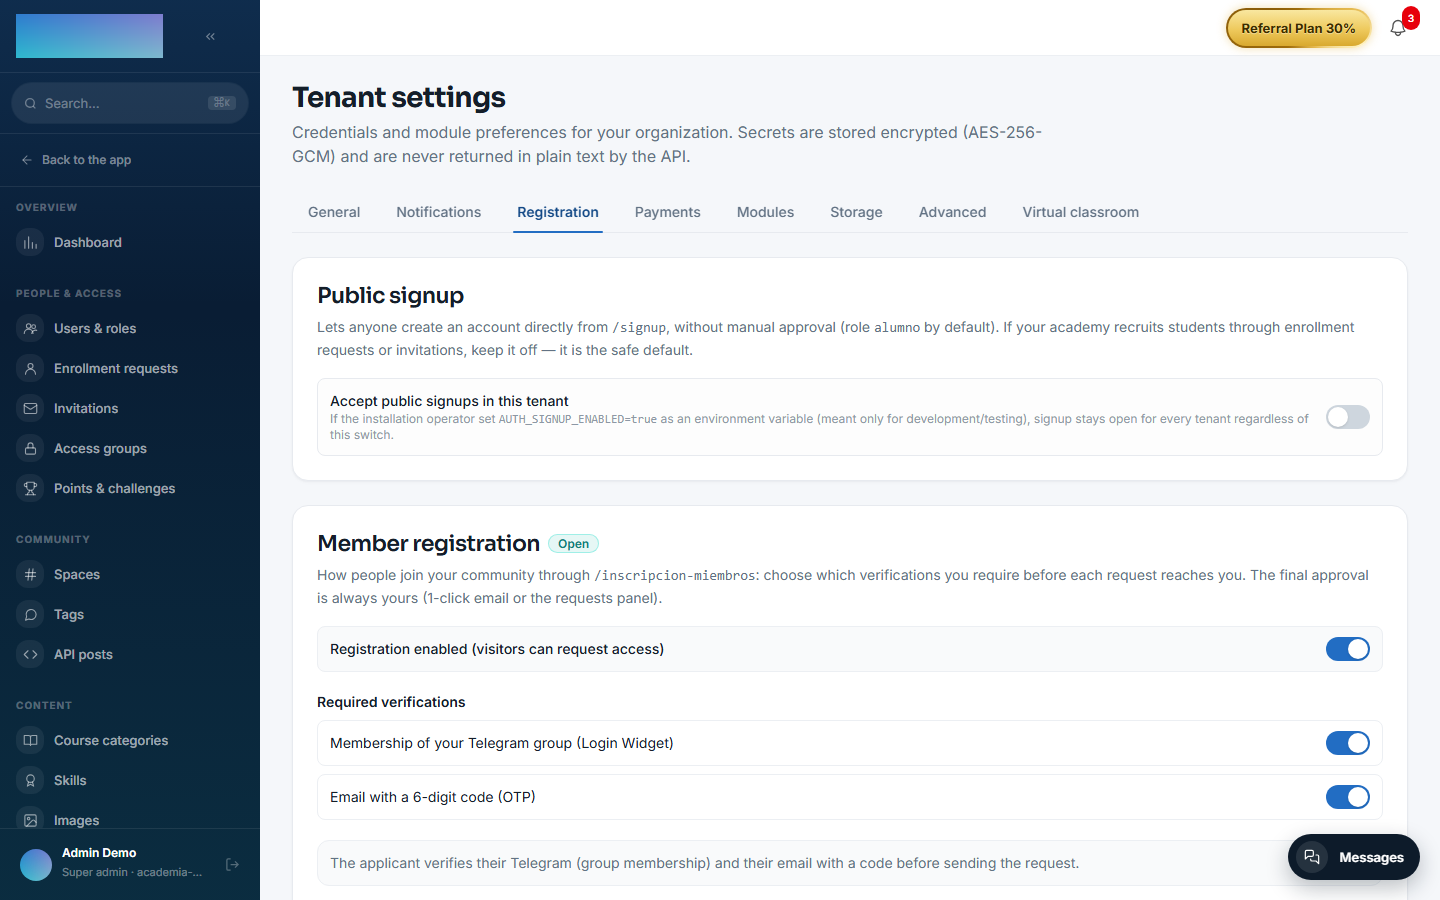This screenshot has height=900, width=1440.
Task: Enable Accept public signups toggle
Action: [x=1348, y=417]
